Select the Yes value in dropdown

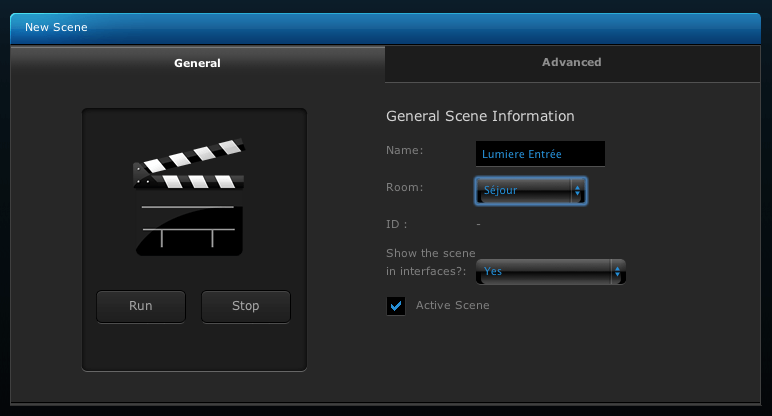pos(493,271)
